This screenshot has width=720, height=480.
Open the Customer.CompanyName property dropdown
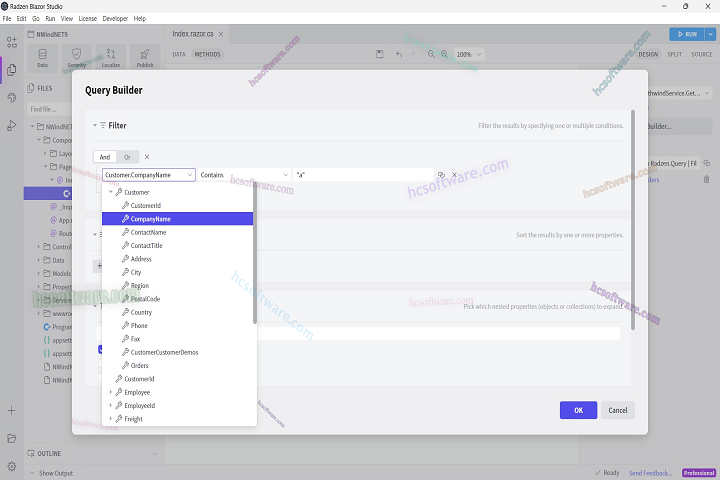(x=149, y=175)
